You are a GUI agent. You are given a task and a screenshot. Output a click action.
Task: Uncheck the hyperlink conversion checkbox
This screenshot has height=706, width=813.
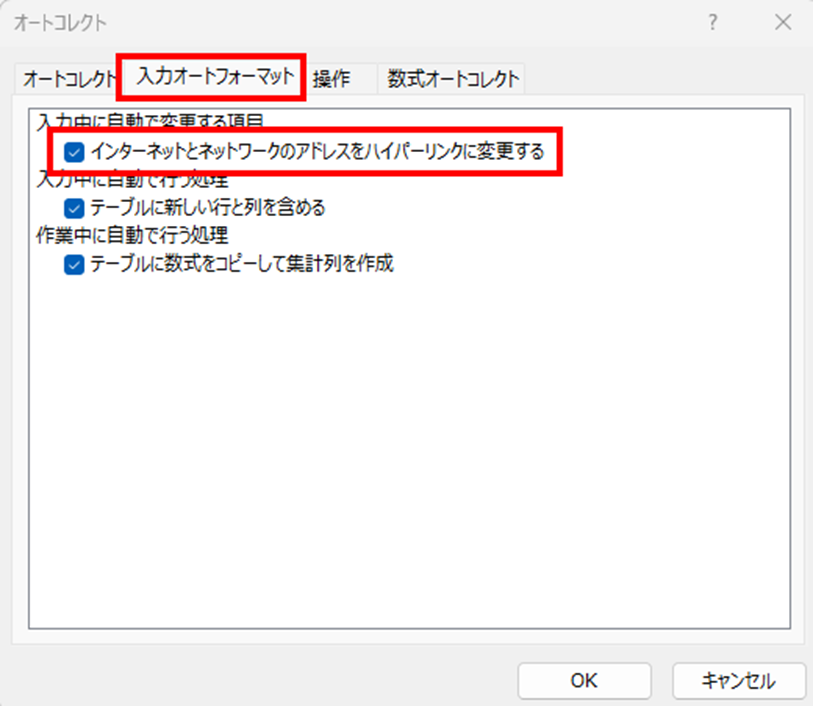pos(74,152)
